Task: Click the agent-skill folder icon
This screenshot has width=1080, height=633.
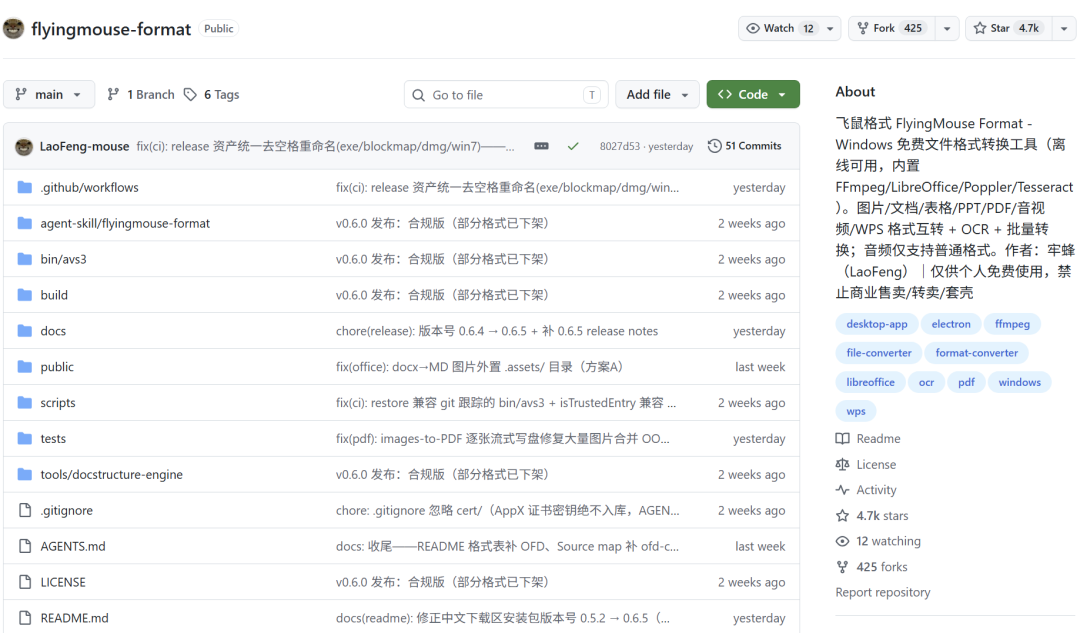Action: pyautogui.click(x=25, y=223)
